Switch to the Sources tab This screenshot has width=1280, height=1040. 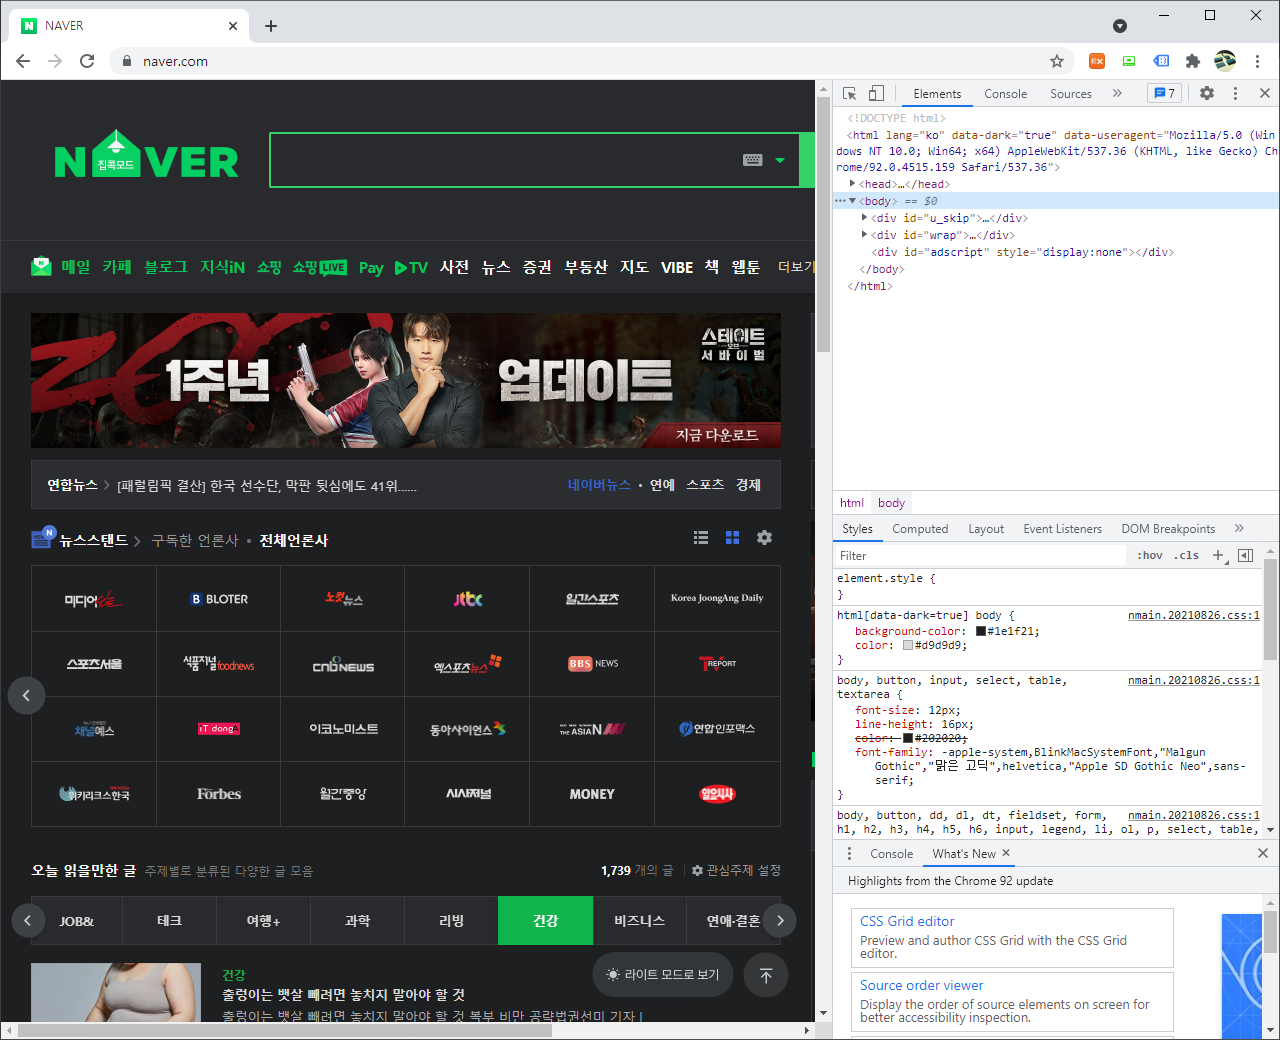coord(1070,94)
